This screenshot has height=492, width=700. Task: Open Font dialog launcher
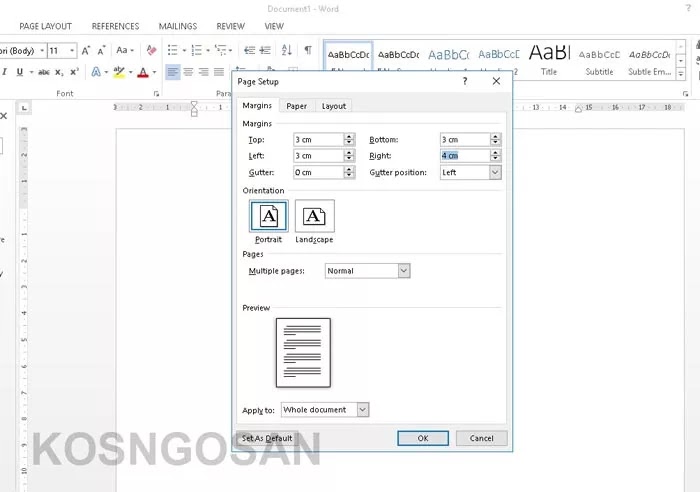coord(156,94)
